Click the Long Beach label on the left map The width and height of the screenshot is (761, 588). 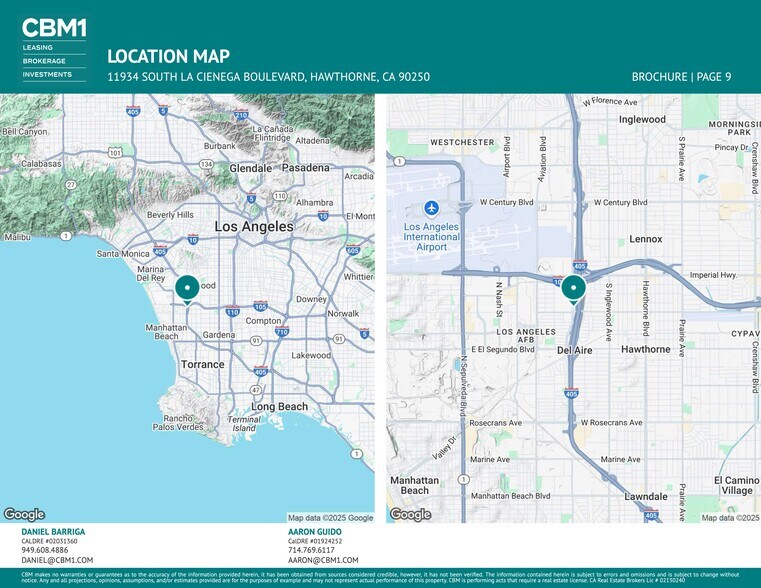pyautogui.click(x=279, y=407)
